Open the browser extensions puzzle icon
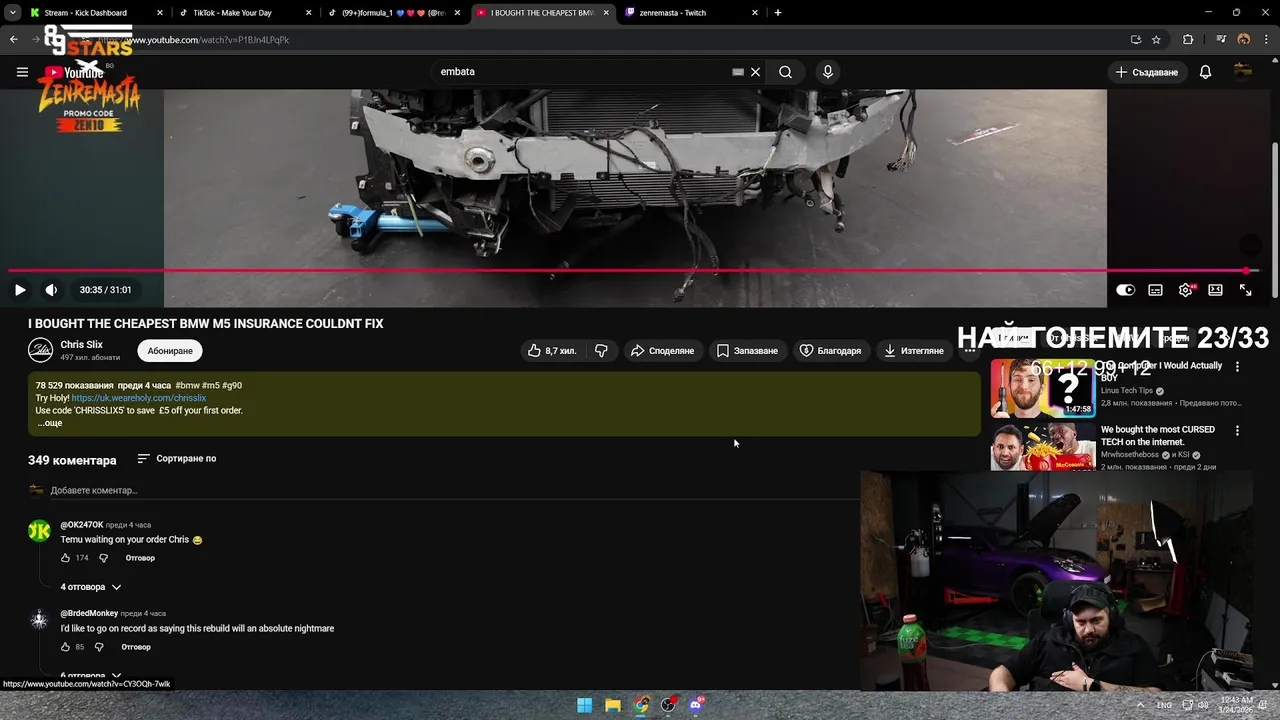This screenshot has height=720, width=1280. 1188,40
